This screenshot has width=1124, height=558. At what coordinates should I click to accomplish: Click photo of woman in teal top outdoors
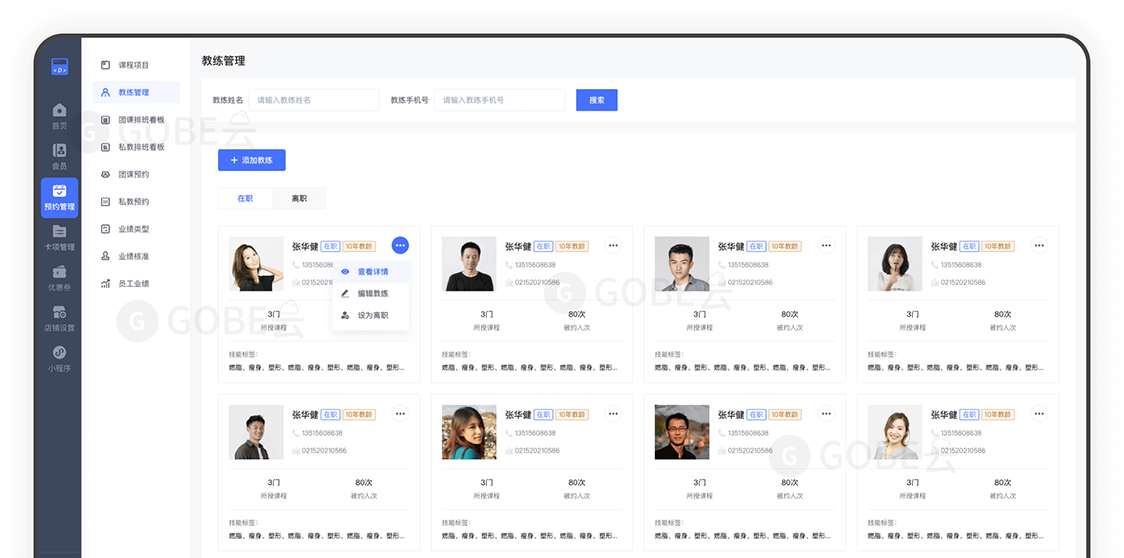click(x=469, y=432)
